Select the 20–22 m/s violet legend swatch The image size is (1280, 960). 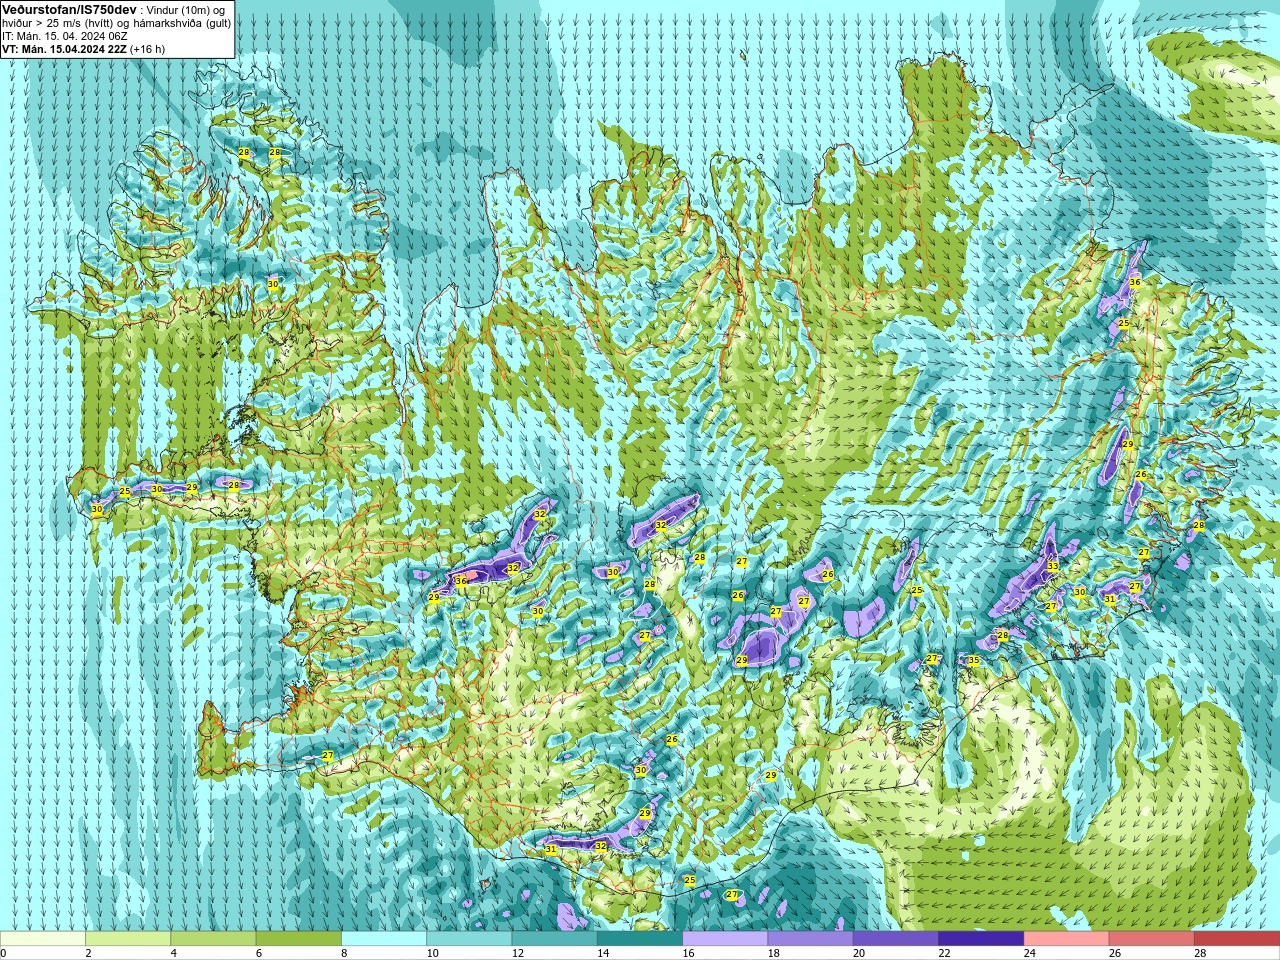tap(896, 939)
